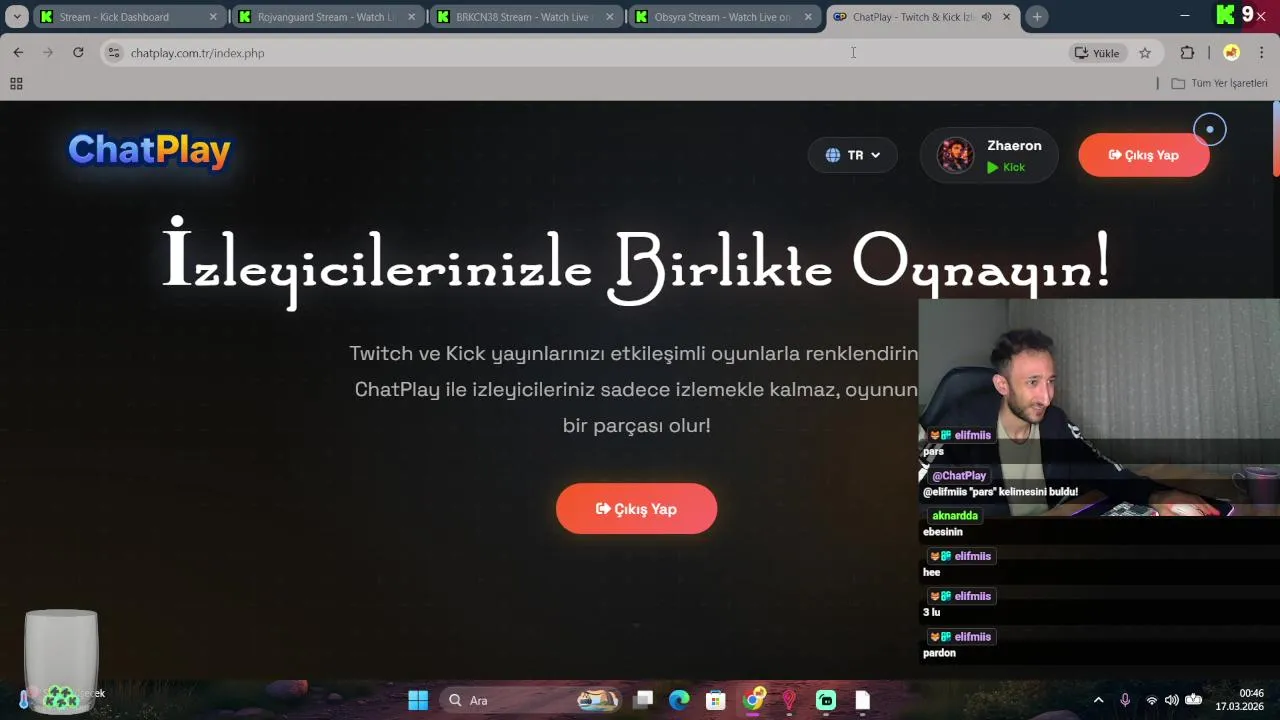1280x720 pixels.
Task: Click the microphone tray icon
Action: 1125,700
